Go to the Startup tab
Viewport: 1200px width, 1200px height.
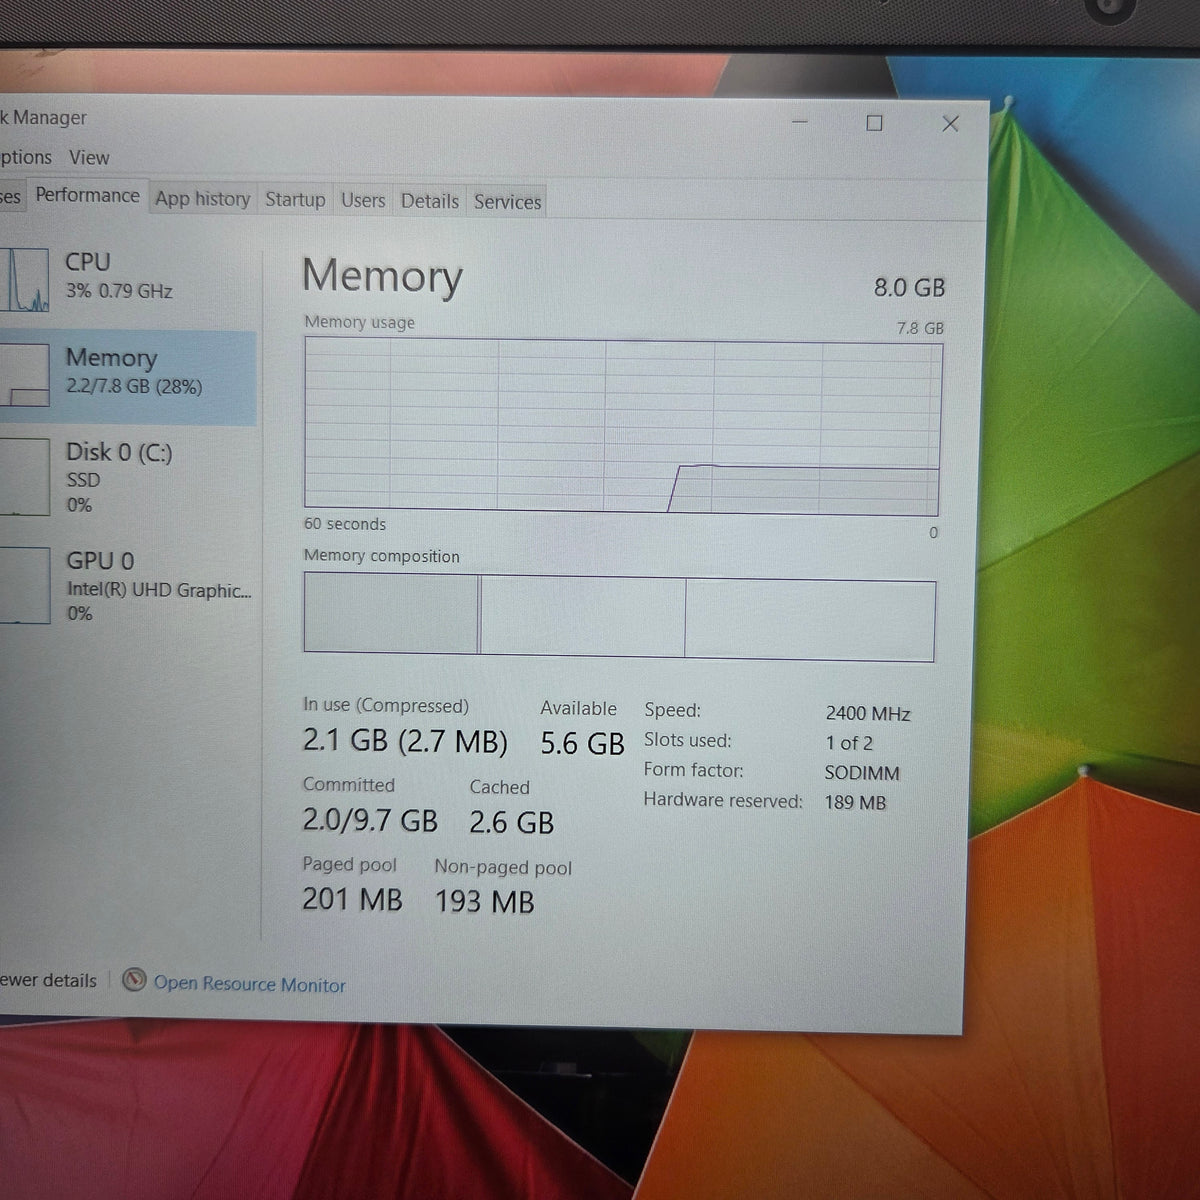(295, 200)
